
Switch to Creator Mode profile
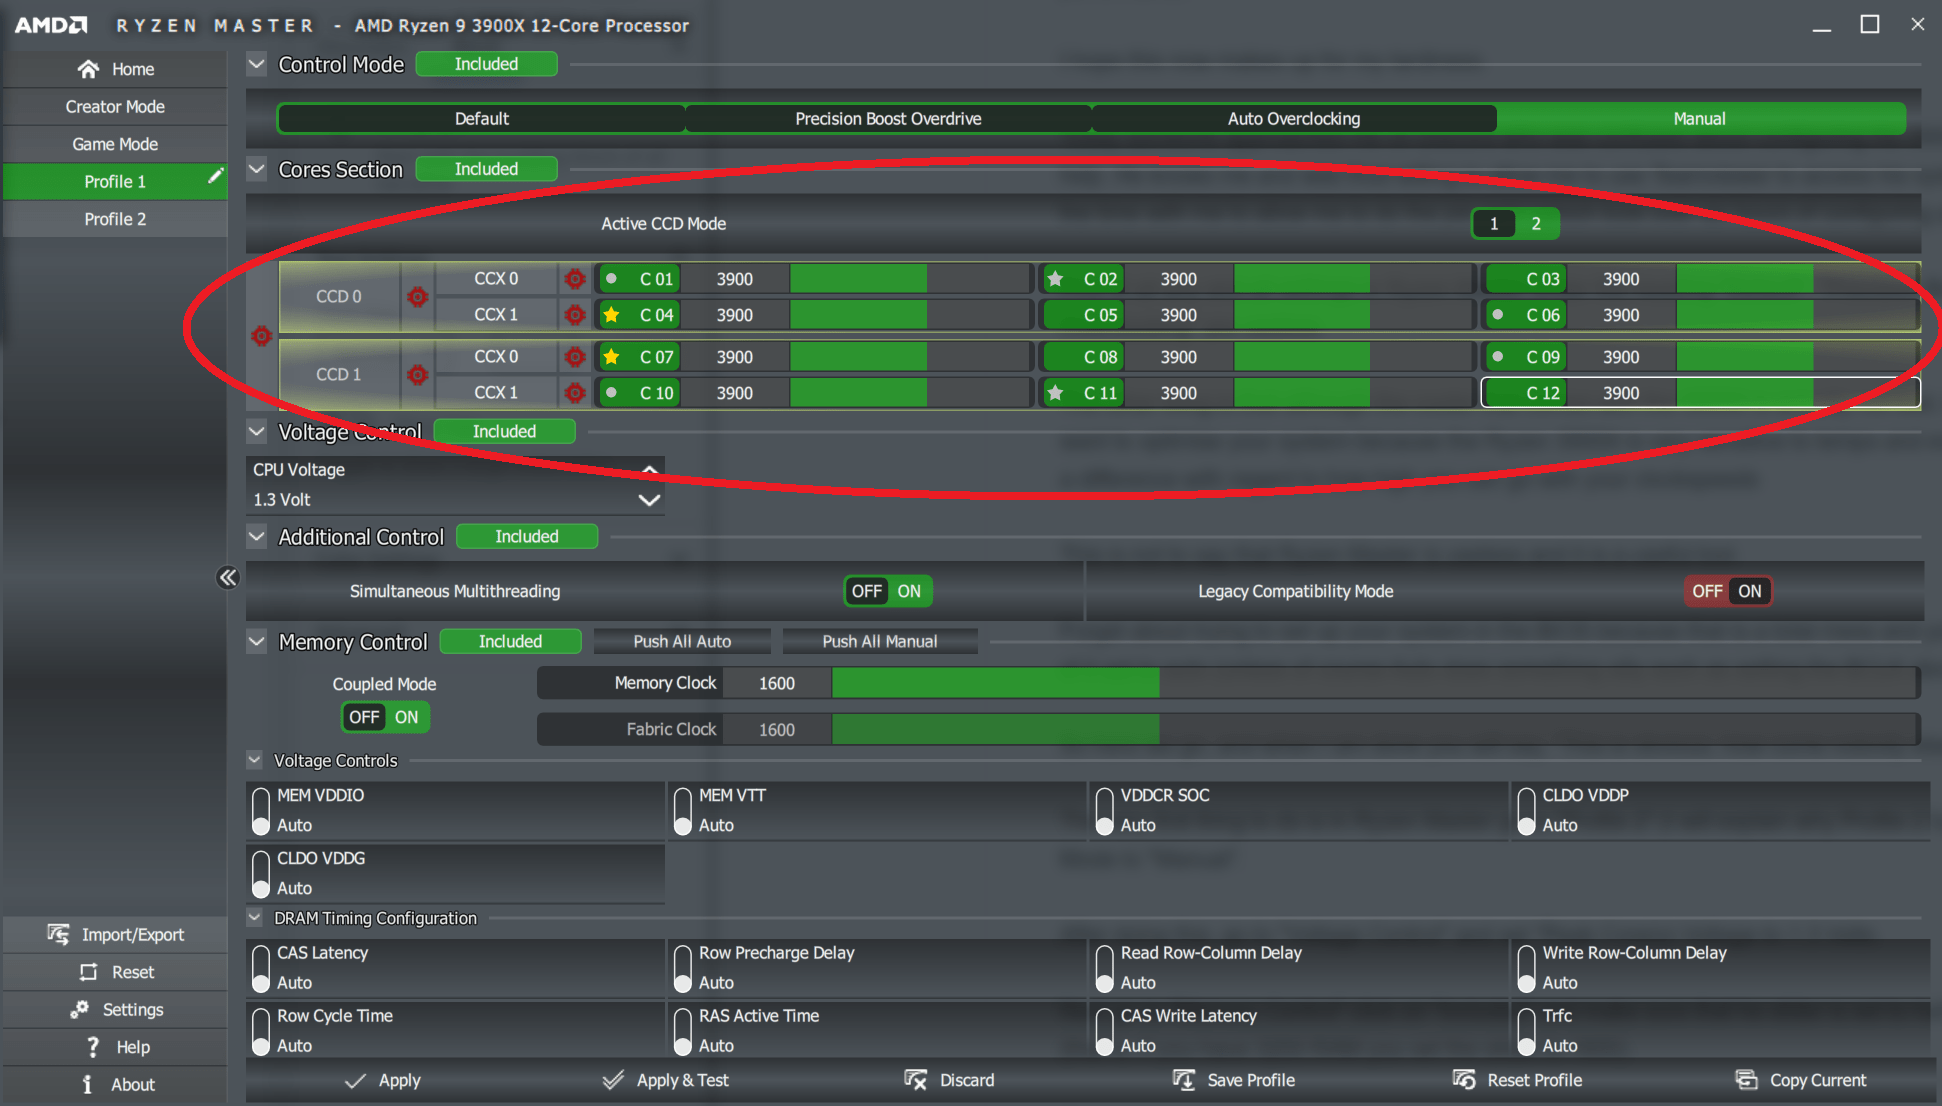pos(115,106)
